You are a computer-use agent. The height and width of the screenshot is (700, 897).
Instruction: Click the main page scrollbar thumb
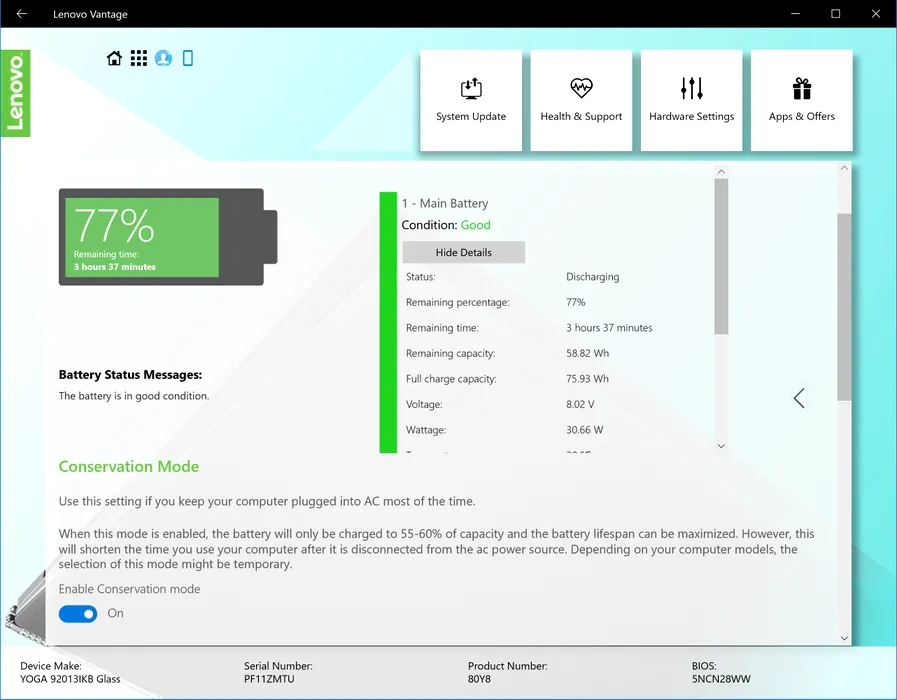844,307
